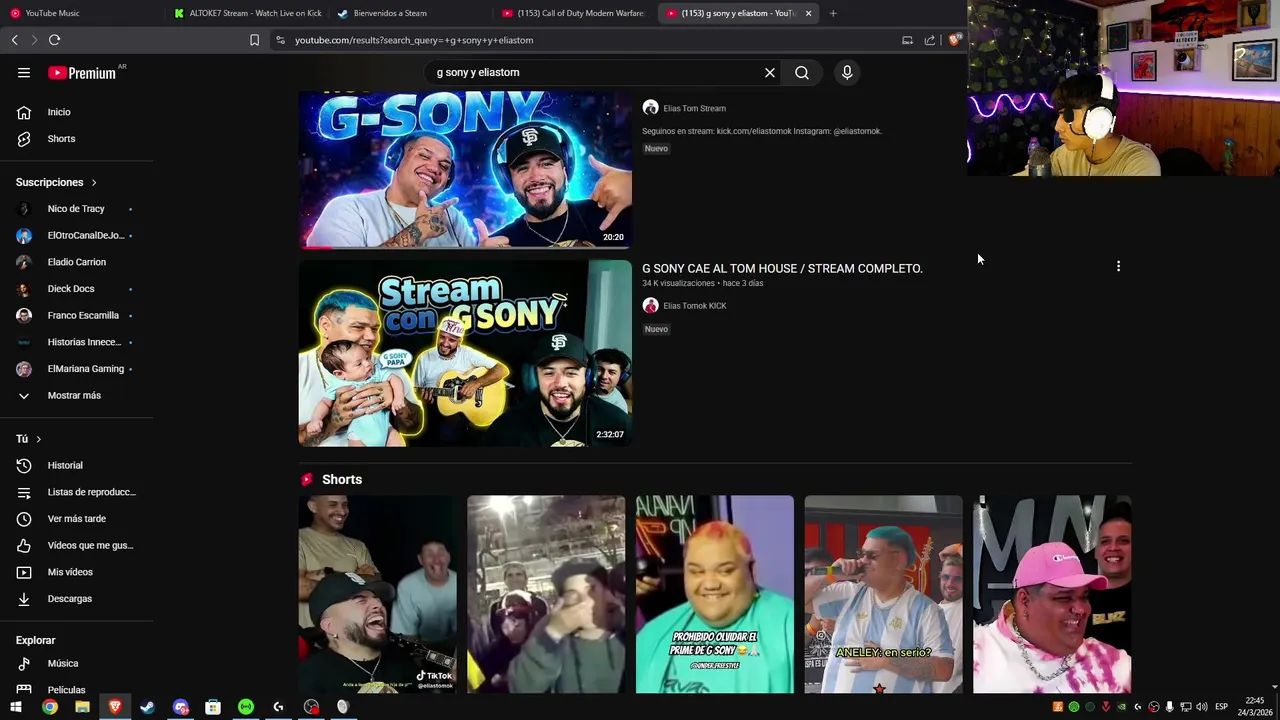Open ANELEY: en serio? short

[884, 594]
